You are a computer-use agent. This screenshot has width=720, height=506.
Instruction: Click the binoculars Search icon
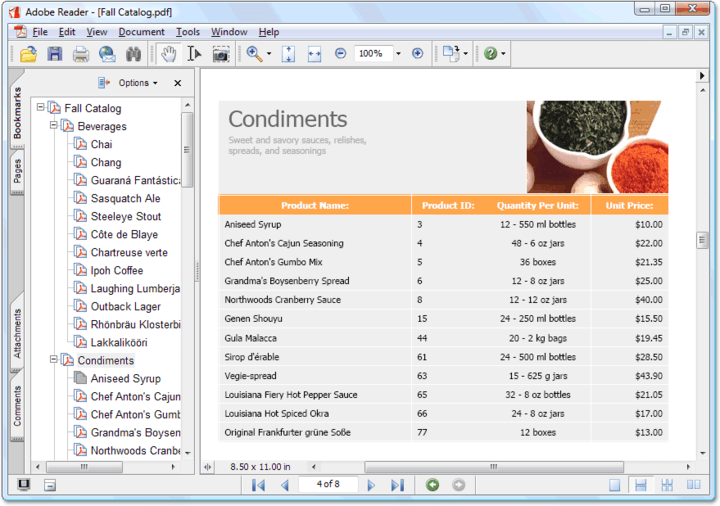[132, 54]
